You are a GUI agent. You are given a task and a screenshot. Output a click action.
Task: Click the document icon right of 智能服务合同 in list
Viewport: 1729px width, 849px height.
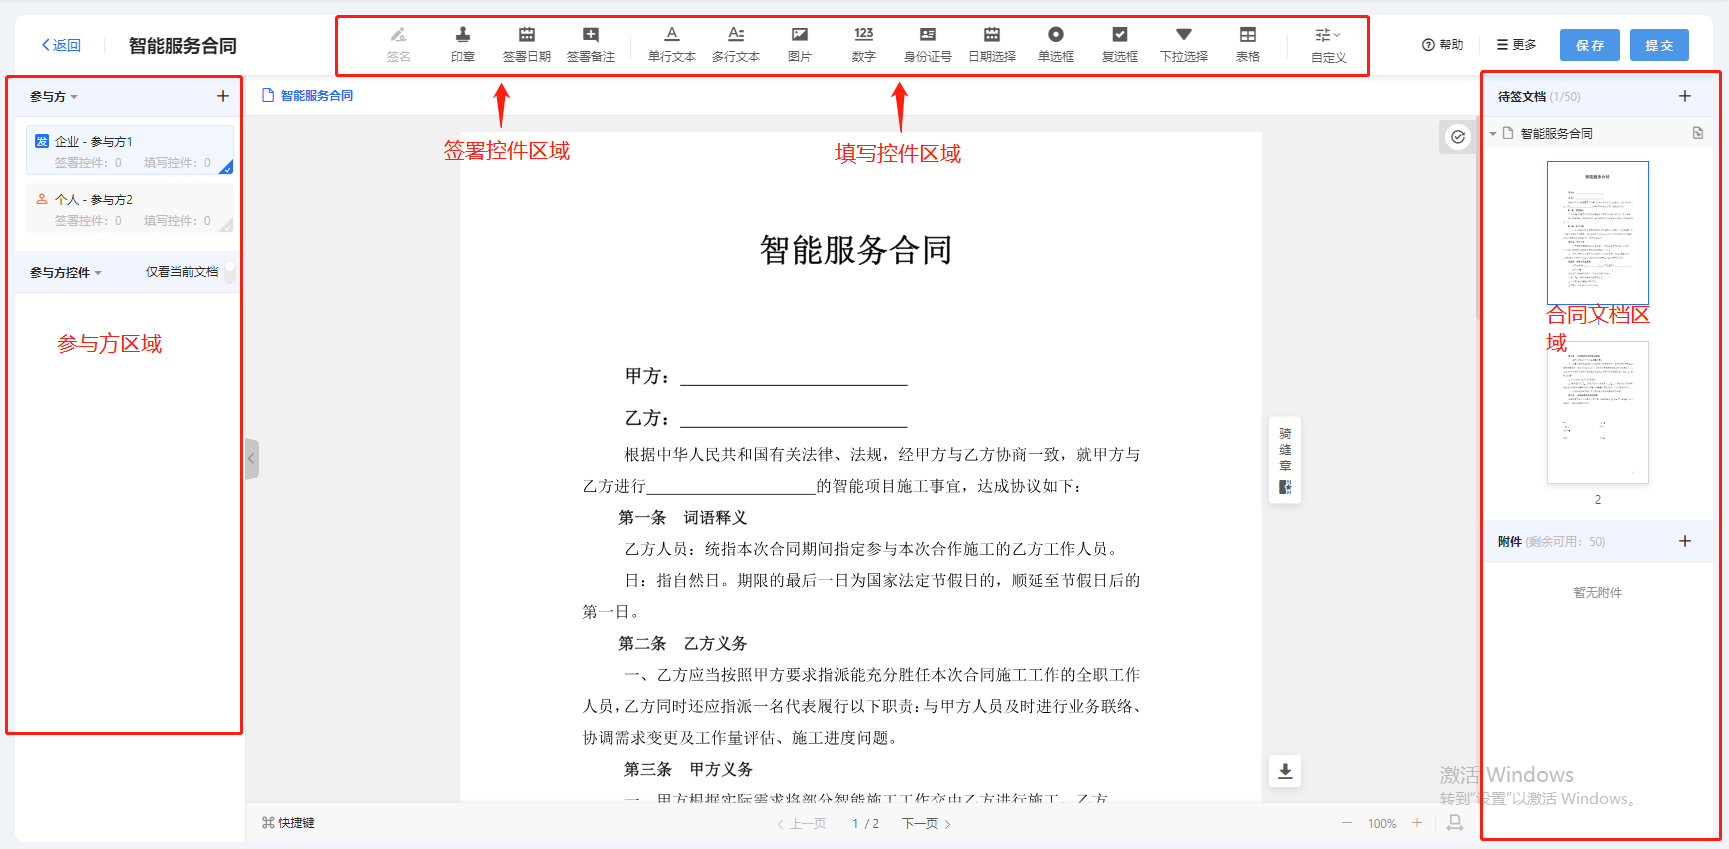[1698, 133]
